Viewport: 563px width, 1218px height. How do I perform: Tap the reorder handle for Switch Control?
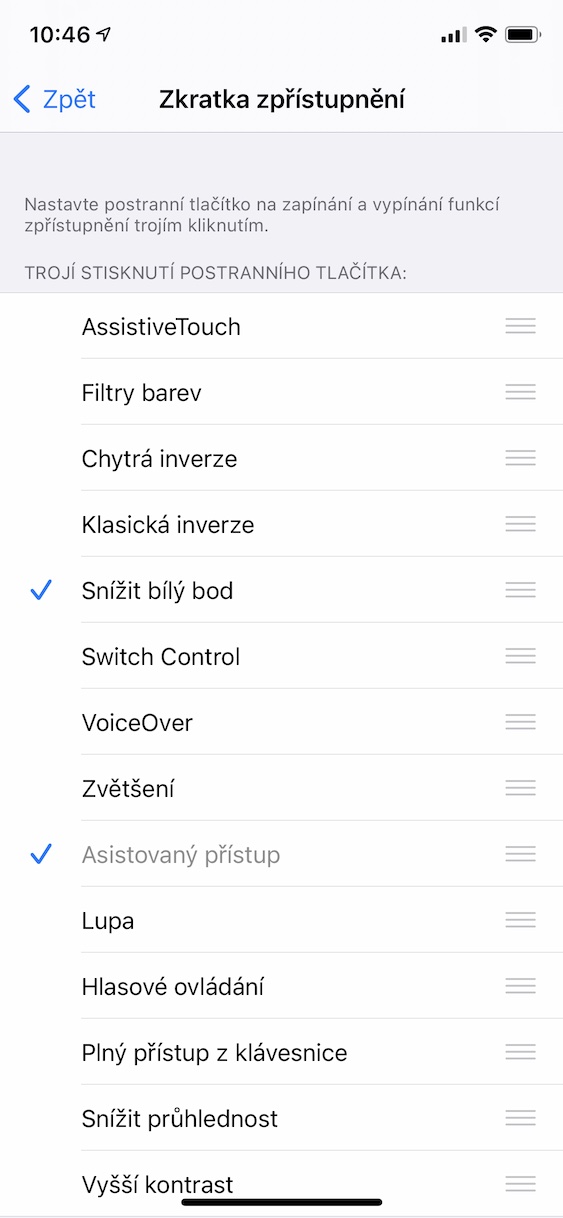point(520,656)
